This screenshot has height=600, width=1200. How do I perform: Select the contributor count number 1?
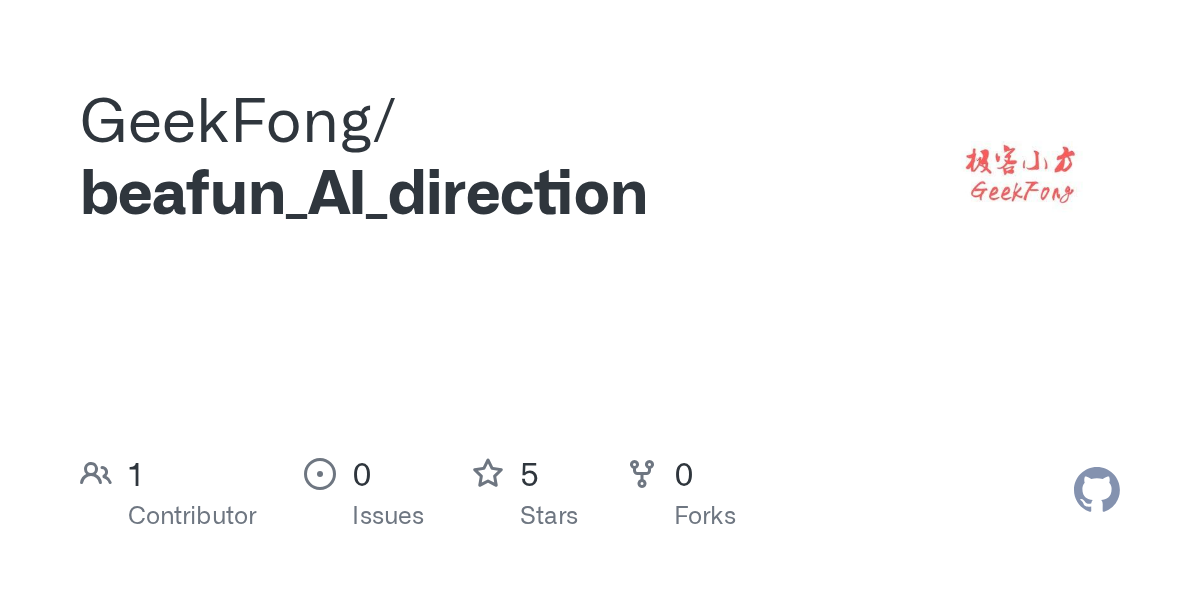click(x=135, y=475)
